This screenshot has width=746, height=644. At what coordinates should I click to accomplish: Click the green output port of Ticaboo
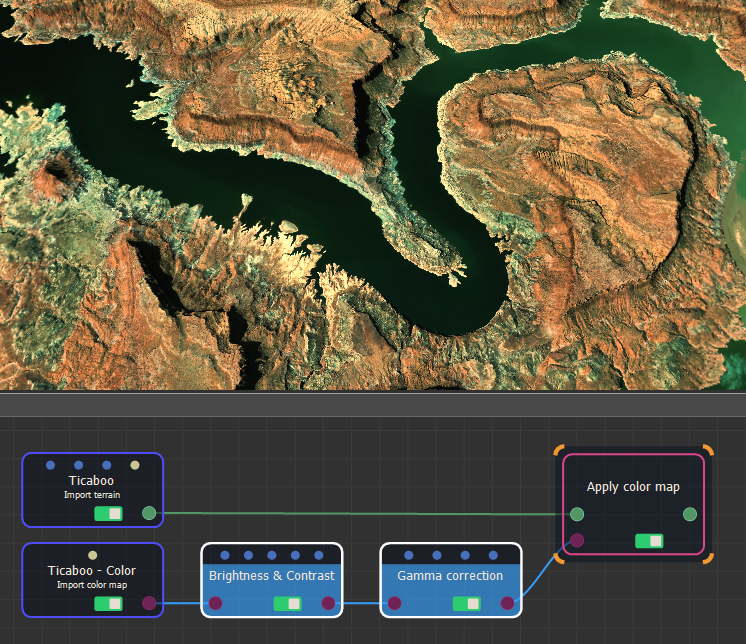pyautogui.click(x=149, y=513)
